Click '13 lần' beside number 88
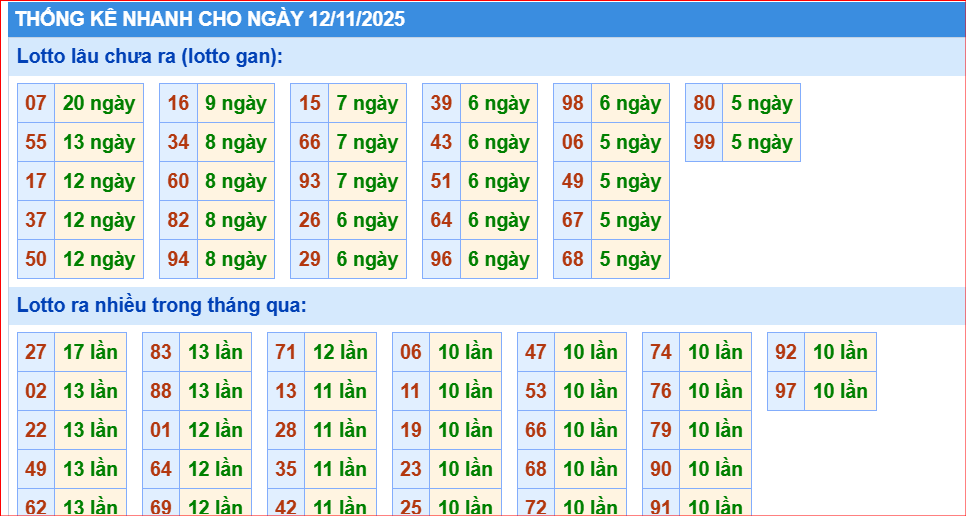The image size is (966, 516). point(215,391)
